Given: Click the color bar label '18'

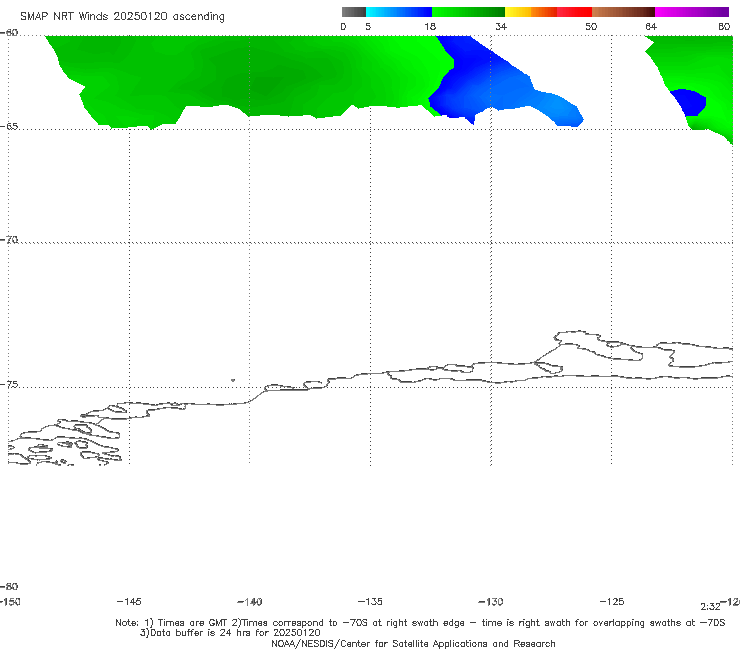Looking at the screenshot, I should [x=430, y=27].
